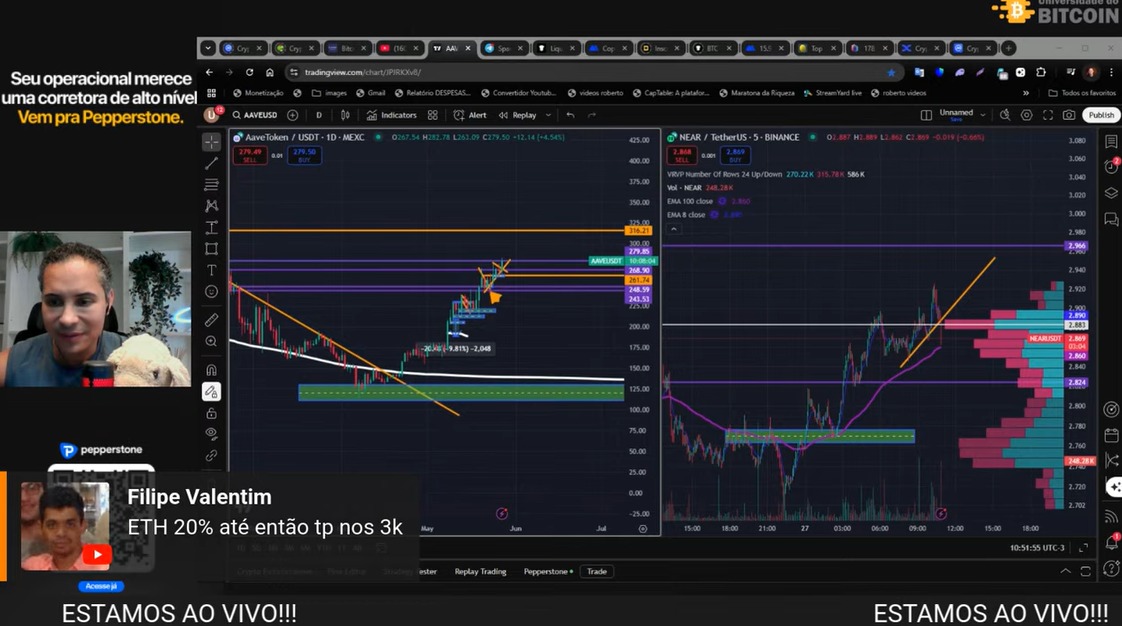Click the 316.21 orange price level label
This screenshot has height=626, width=1122.
[638, 231]
